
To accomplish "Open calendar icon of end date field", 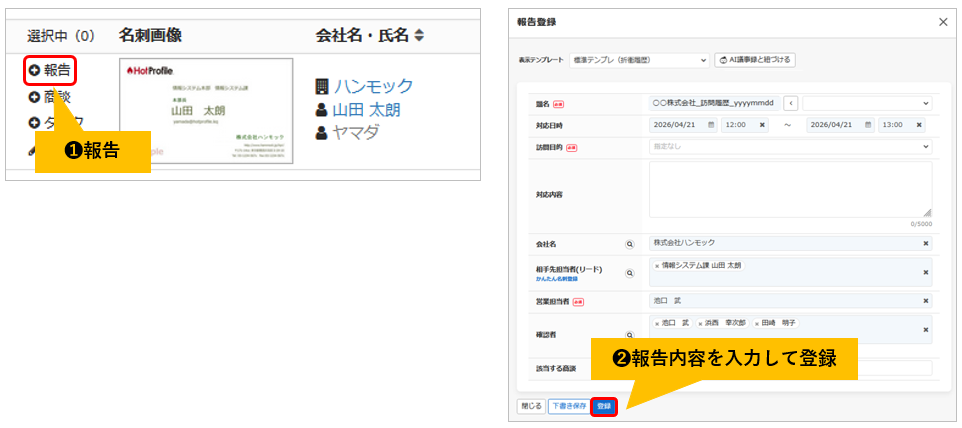I will coord(867,124).
